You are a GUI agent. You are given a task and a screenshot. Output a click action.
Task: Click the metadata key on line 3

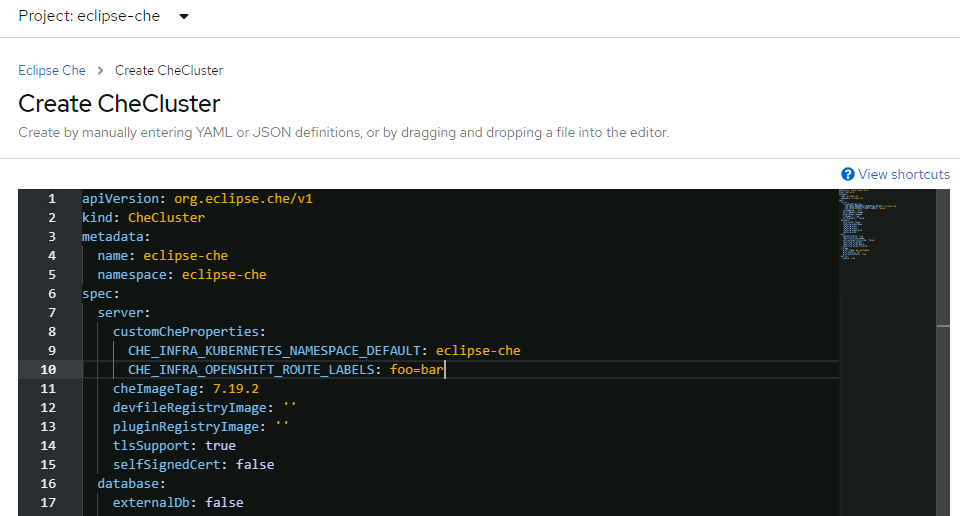pos(113,236)
